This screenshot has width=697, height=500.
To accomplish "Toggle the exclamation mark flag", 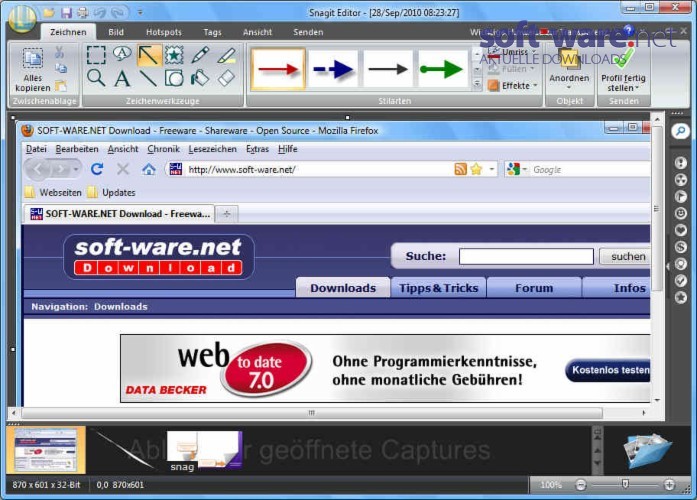I will click(x=681, y=163).
